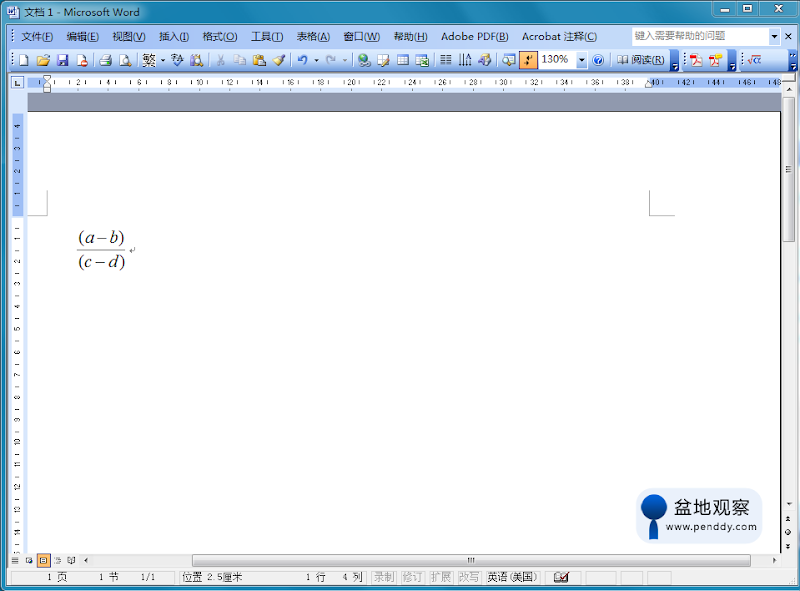Screen dimensions: 800x591
Task: Open the Acrobat 注释(C) menu
Action: [559, 37]
